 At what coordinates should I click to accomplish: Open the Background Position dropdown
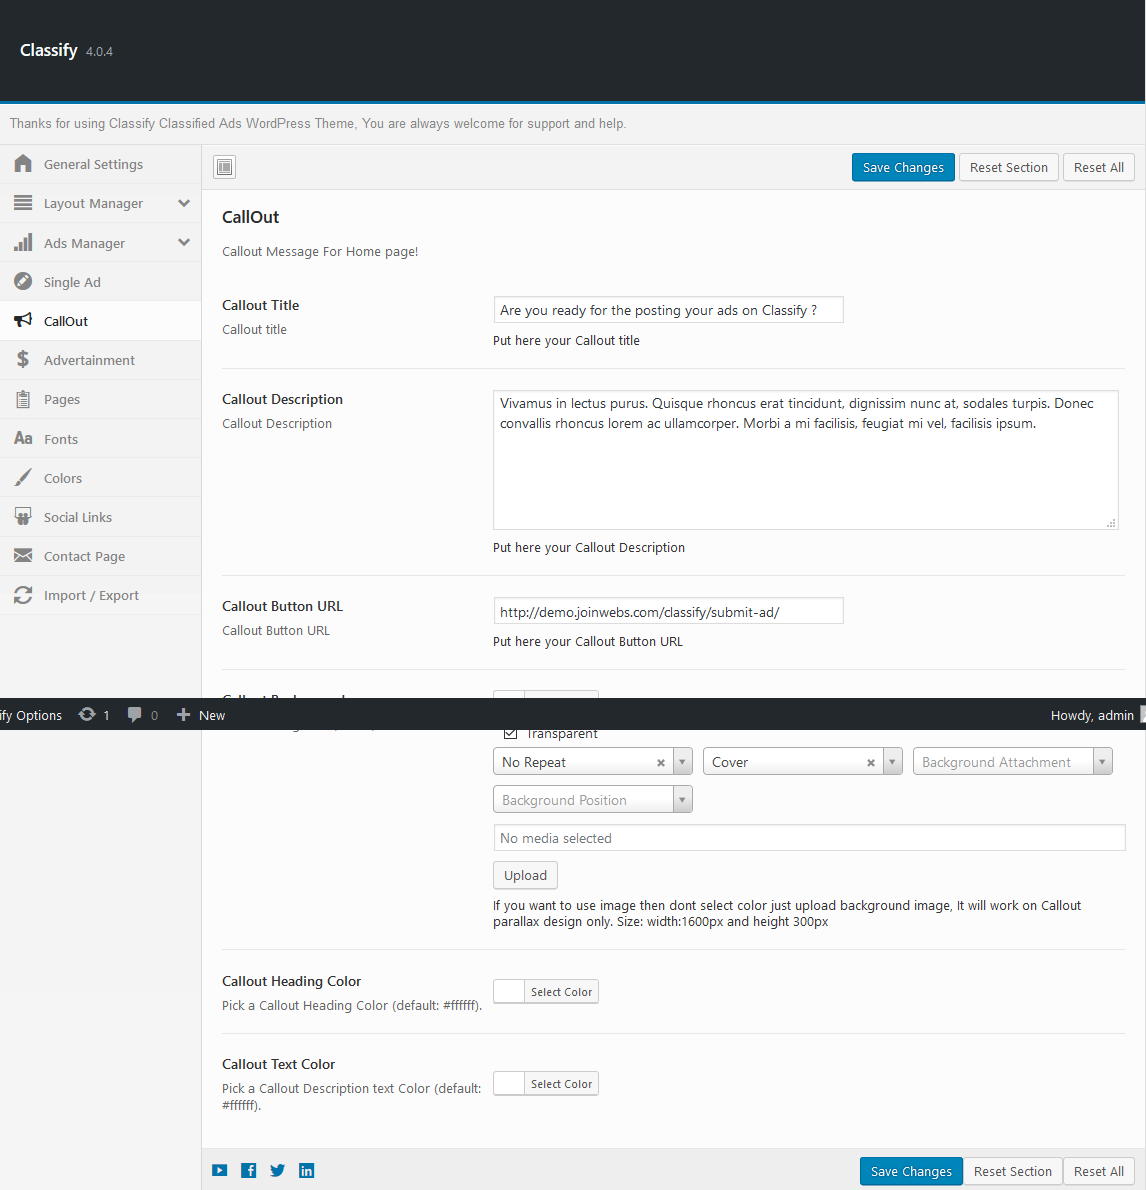tap(593, 799)
